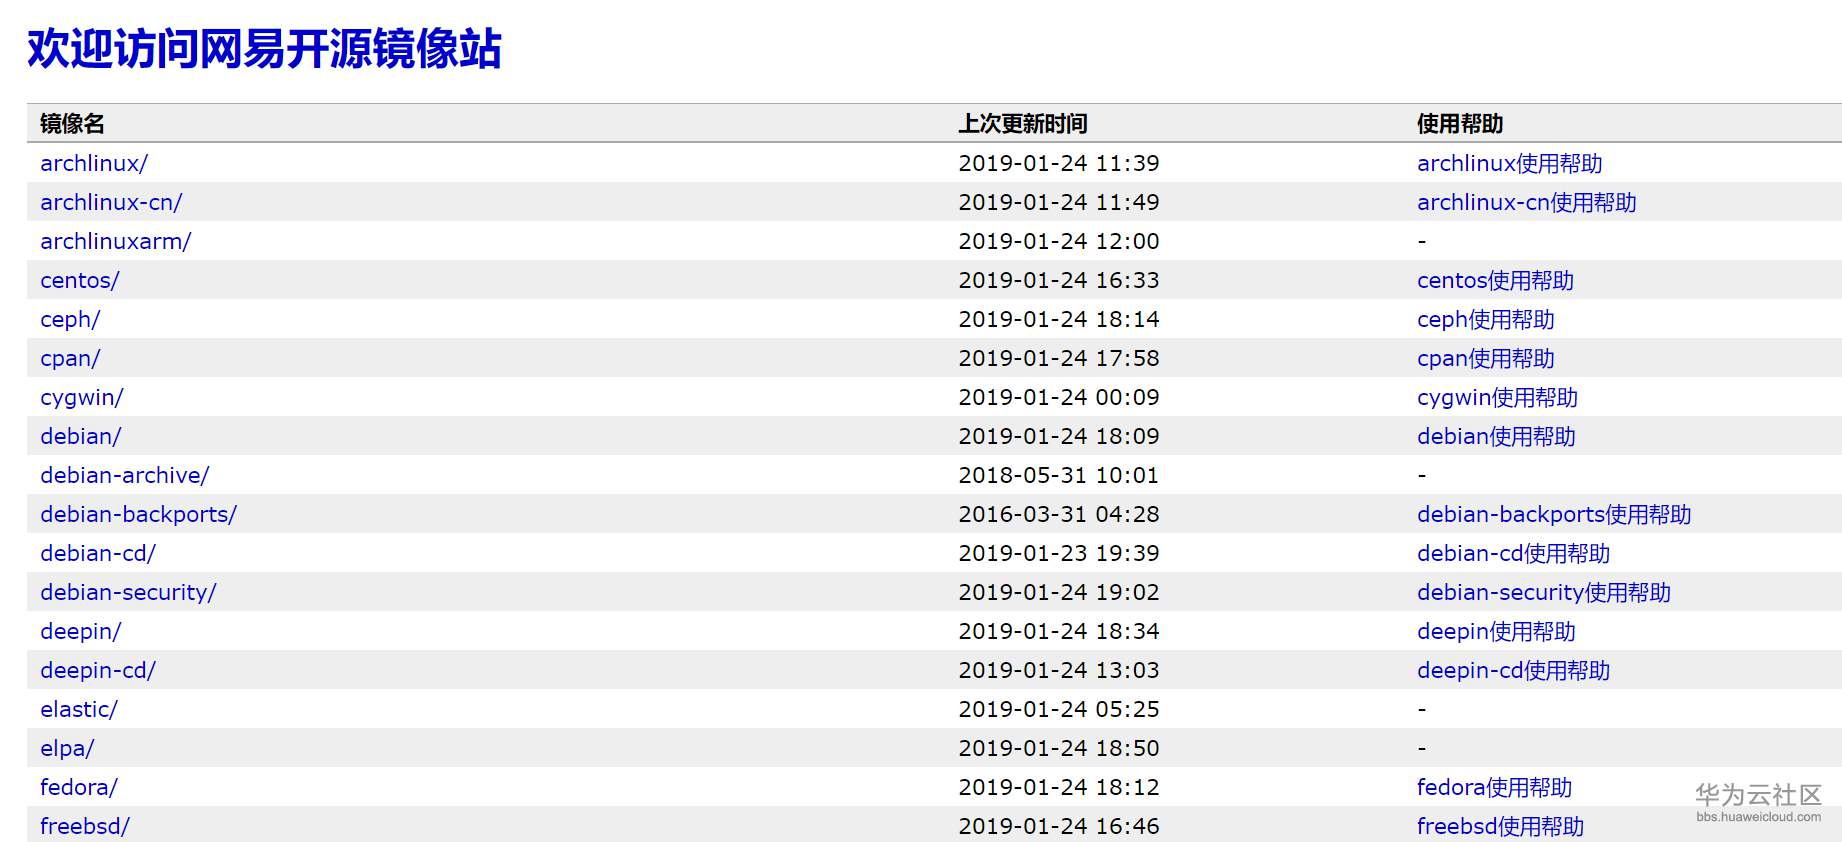The width and height of the screenshot is (1842, 842).
Task: Click the fedora使用帮助 help link
Action: 1494,788
